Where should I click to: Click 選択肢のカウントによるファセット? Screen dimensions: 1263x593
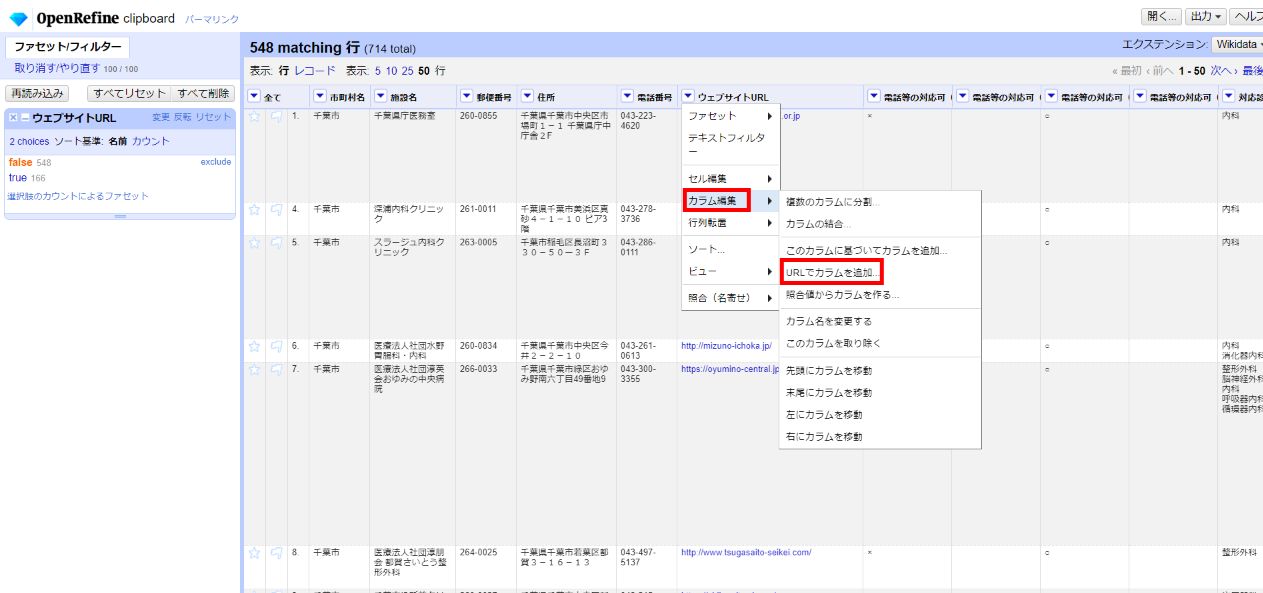(78, 196)
